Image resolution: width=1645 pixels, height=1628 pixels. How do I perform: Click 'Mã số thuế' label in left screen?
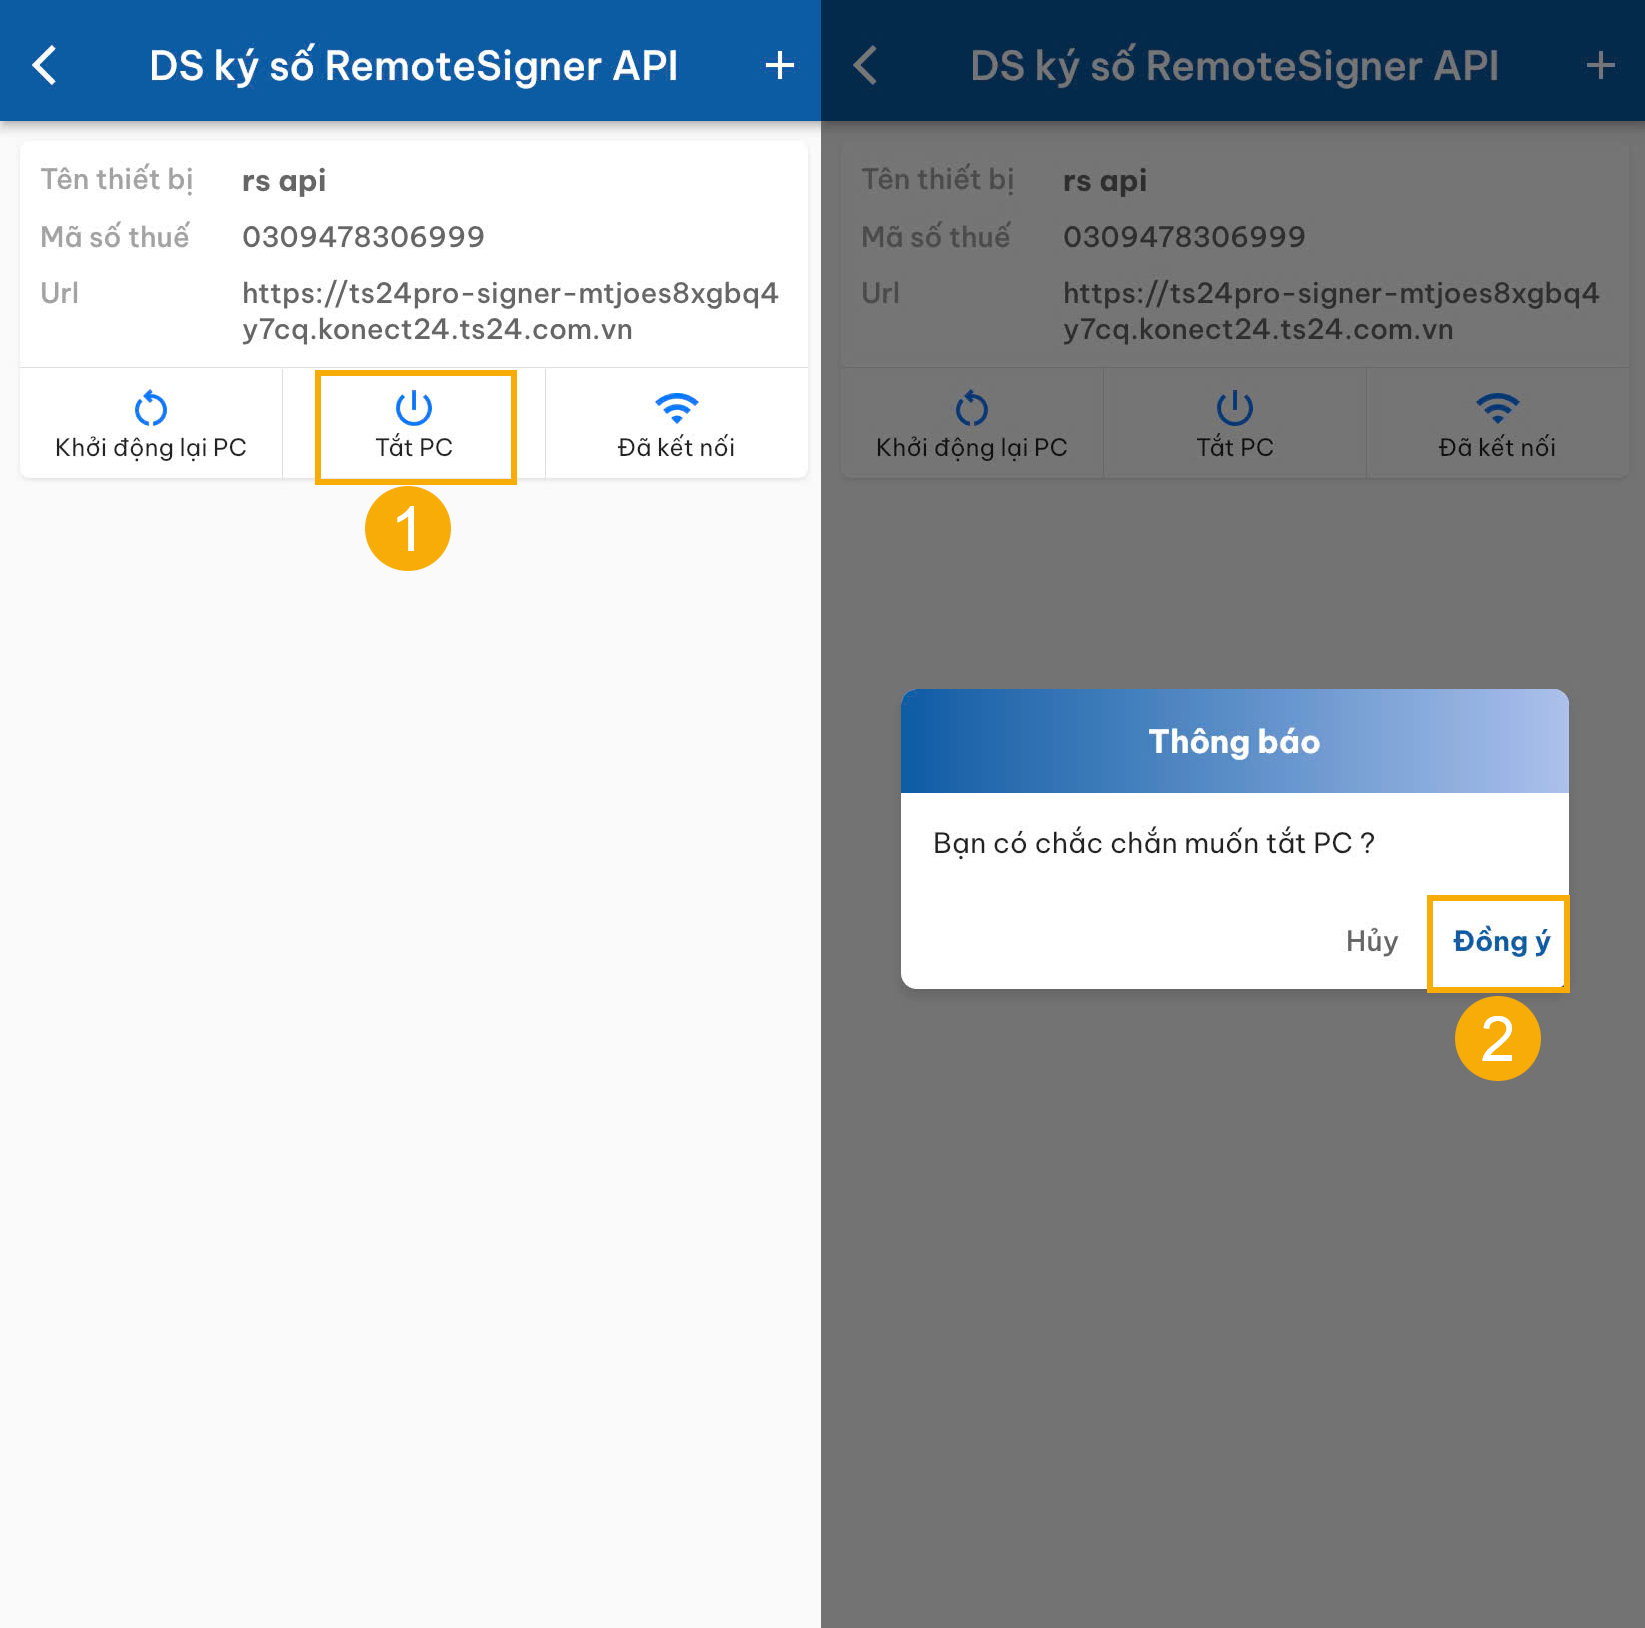click(115, 237)
